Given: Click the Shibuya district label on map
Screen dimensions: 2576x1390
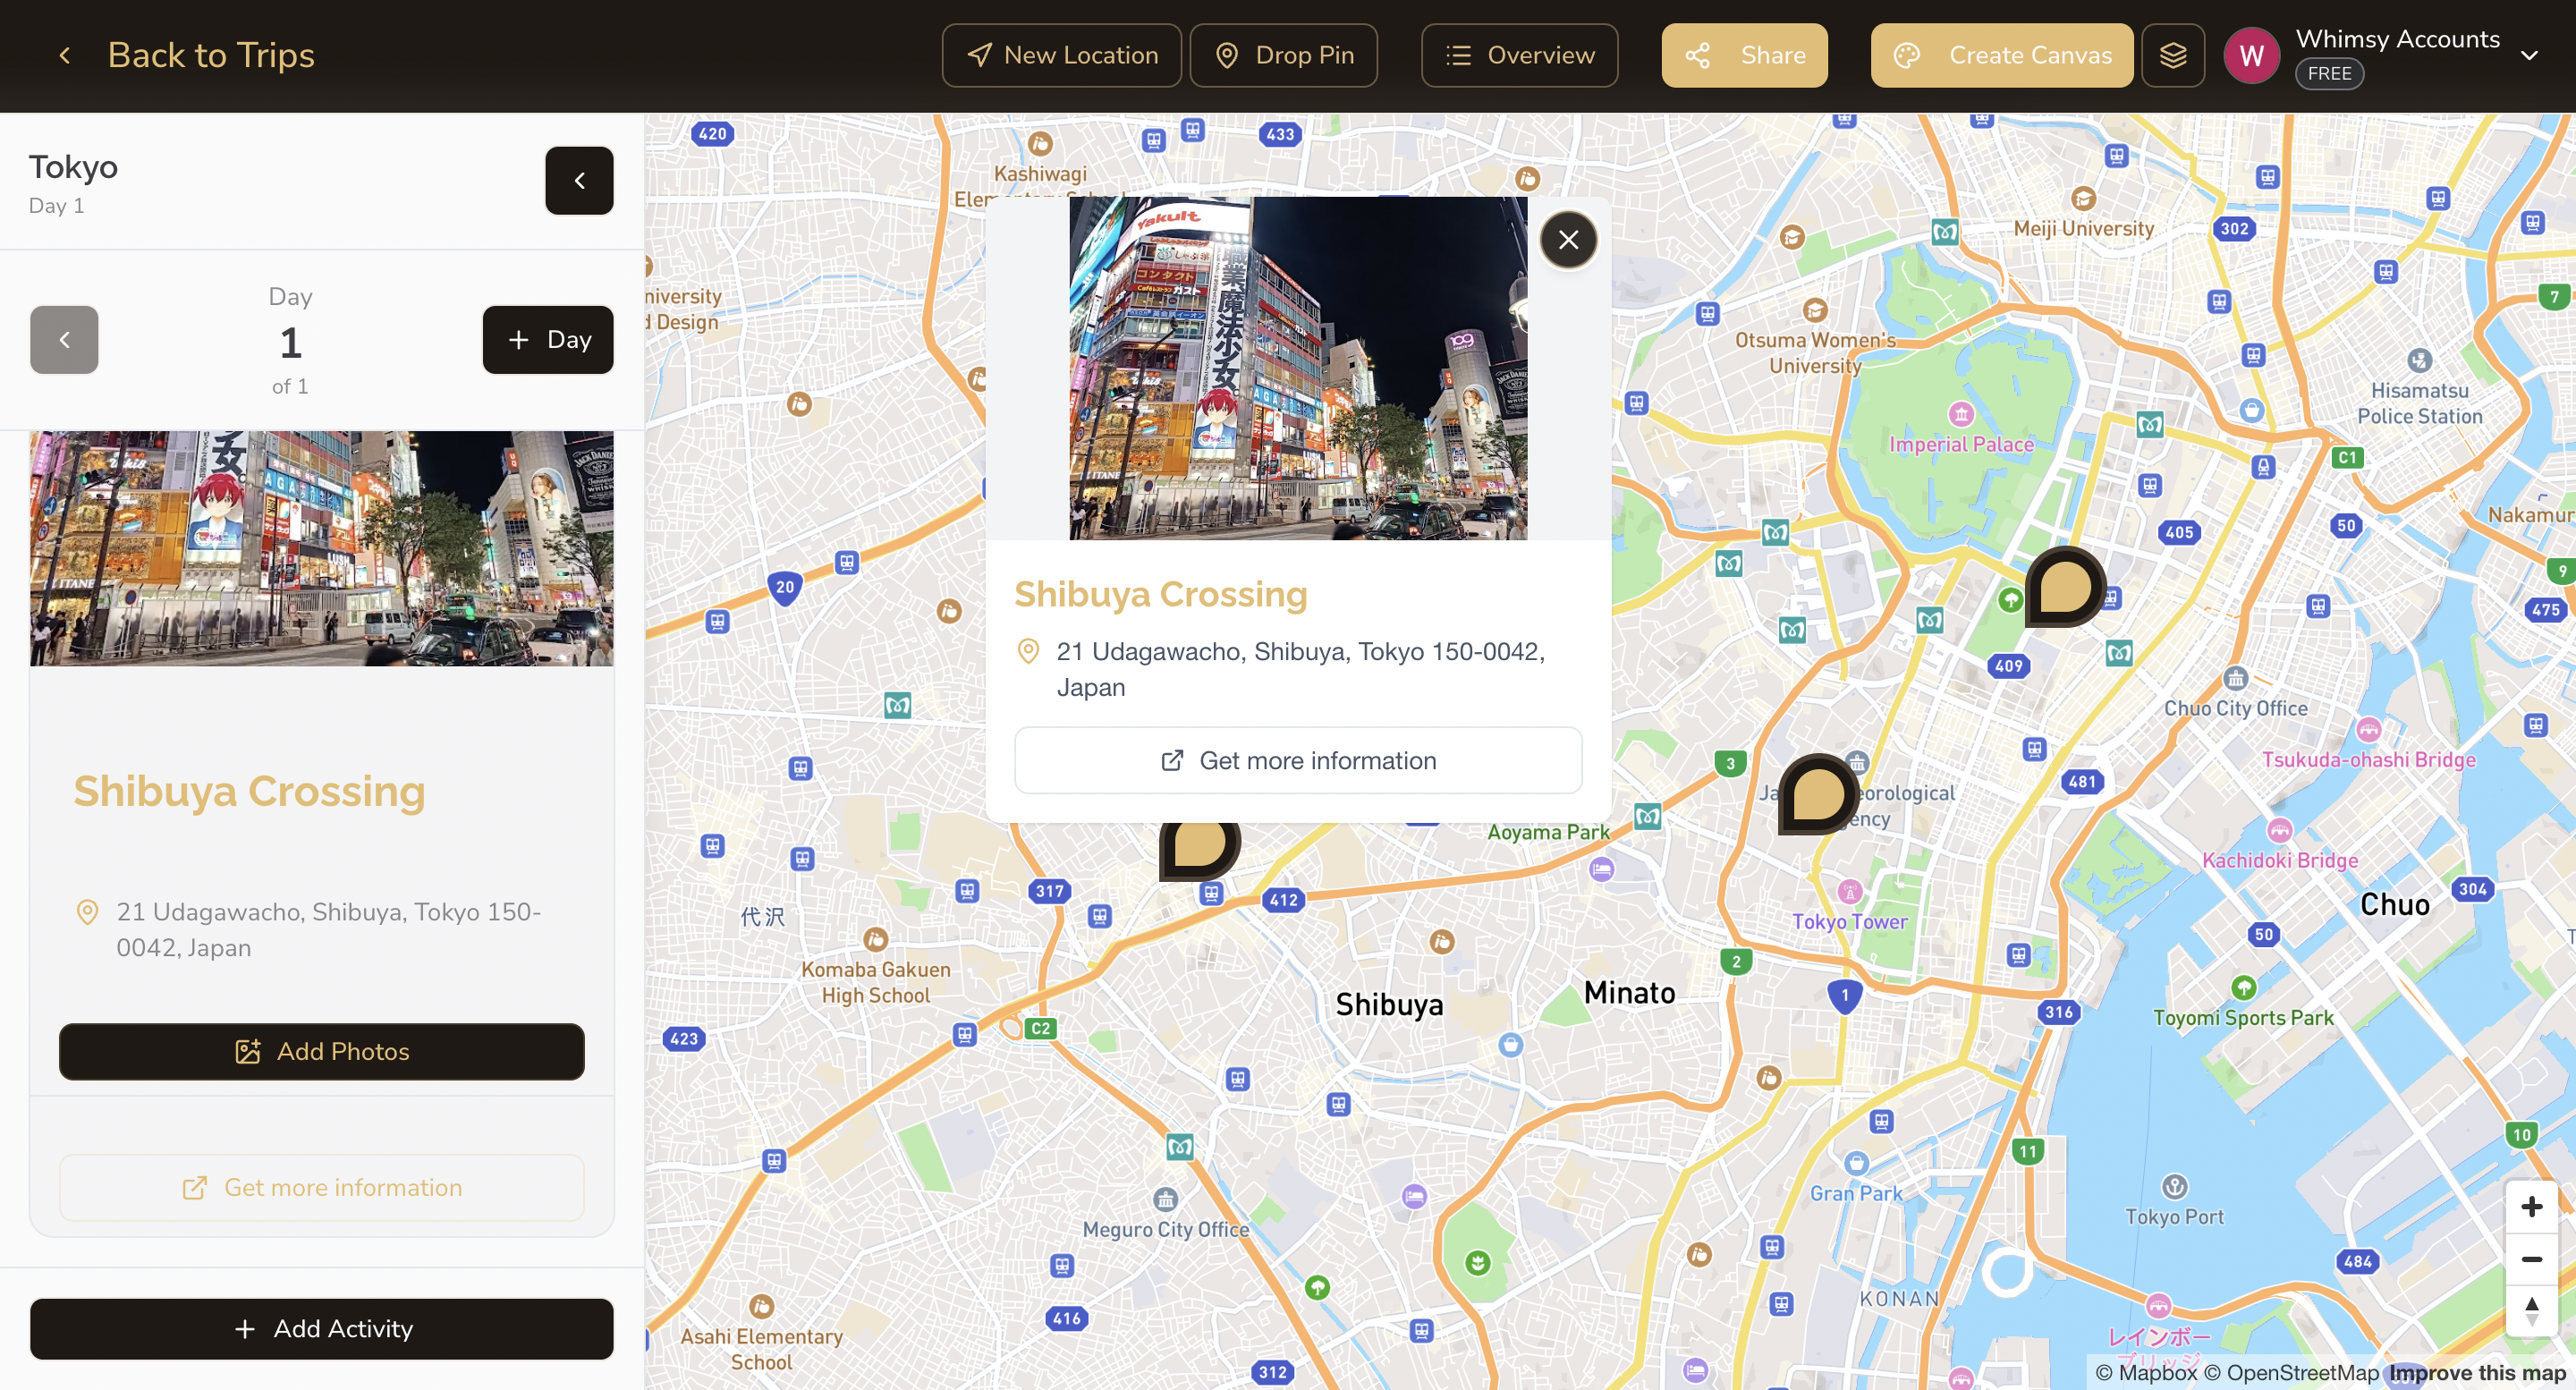Looking at the screenshot, I should pyautogui.click(x=1389, y=1004).
